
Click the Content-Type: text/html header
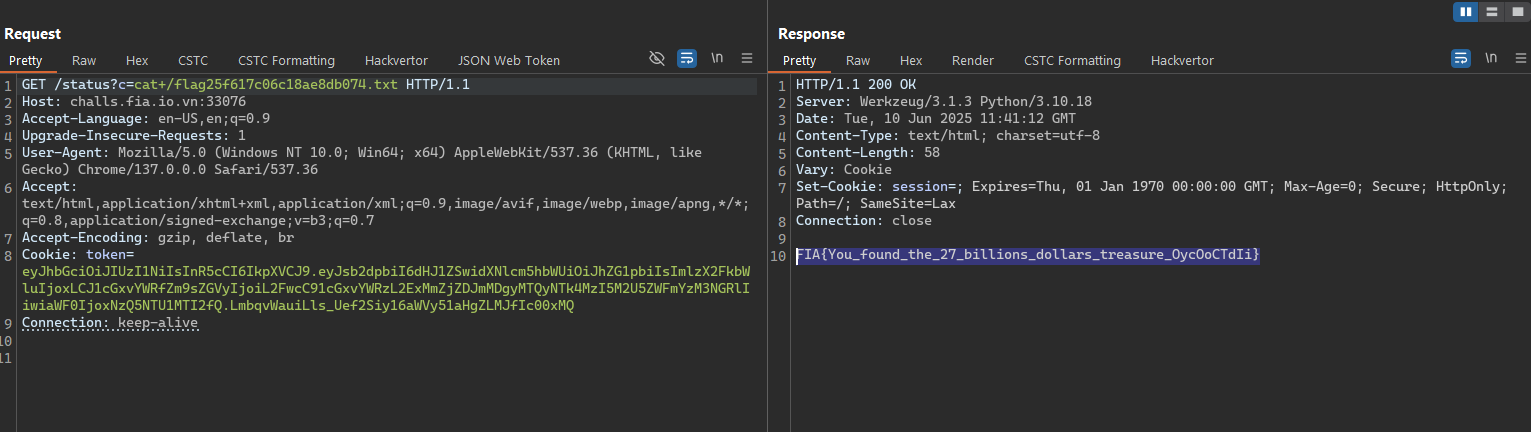(x=948, y=136)
